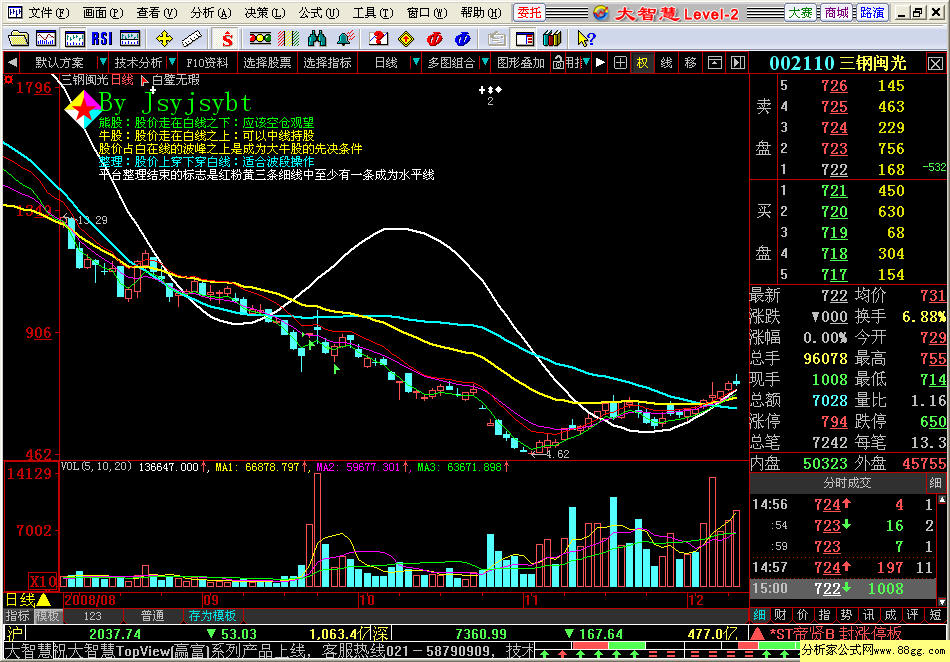950x662 pixels.
Task: Click the alarm bell alert icon
Action: coord(345,39)
